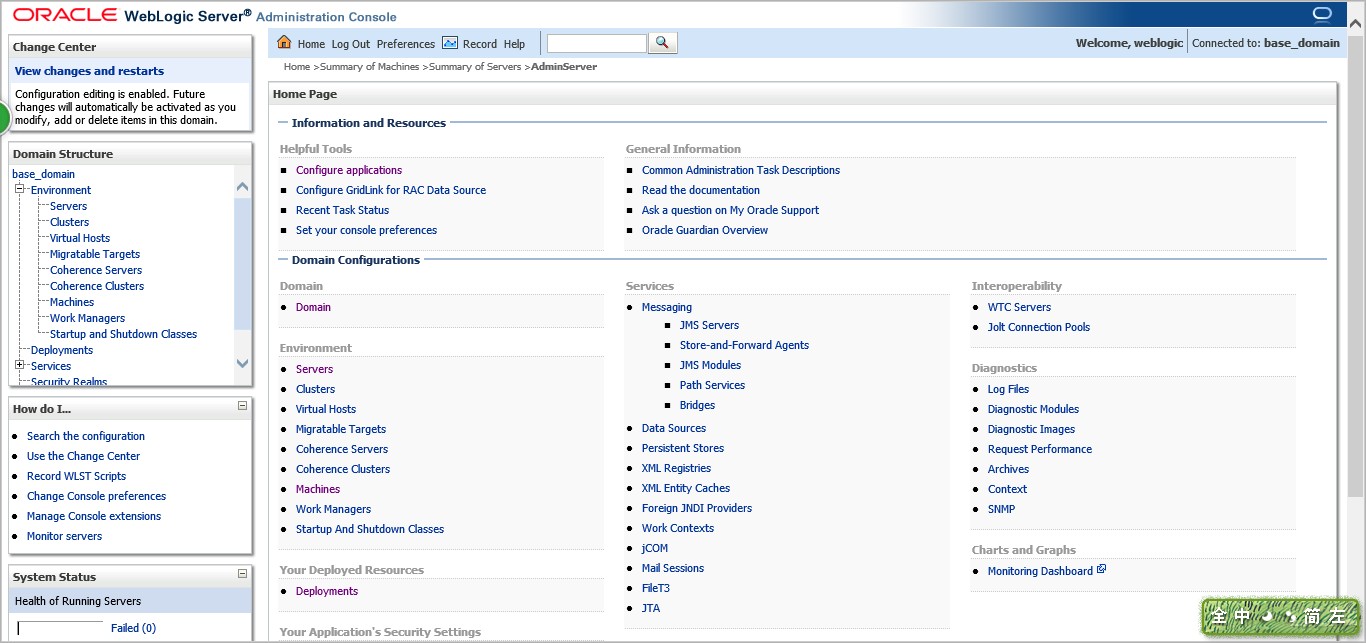Screen dimensions: 1366x643
Task: Open Servers link under Environment section
Action: tap(314, 369)
